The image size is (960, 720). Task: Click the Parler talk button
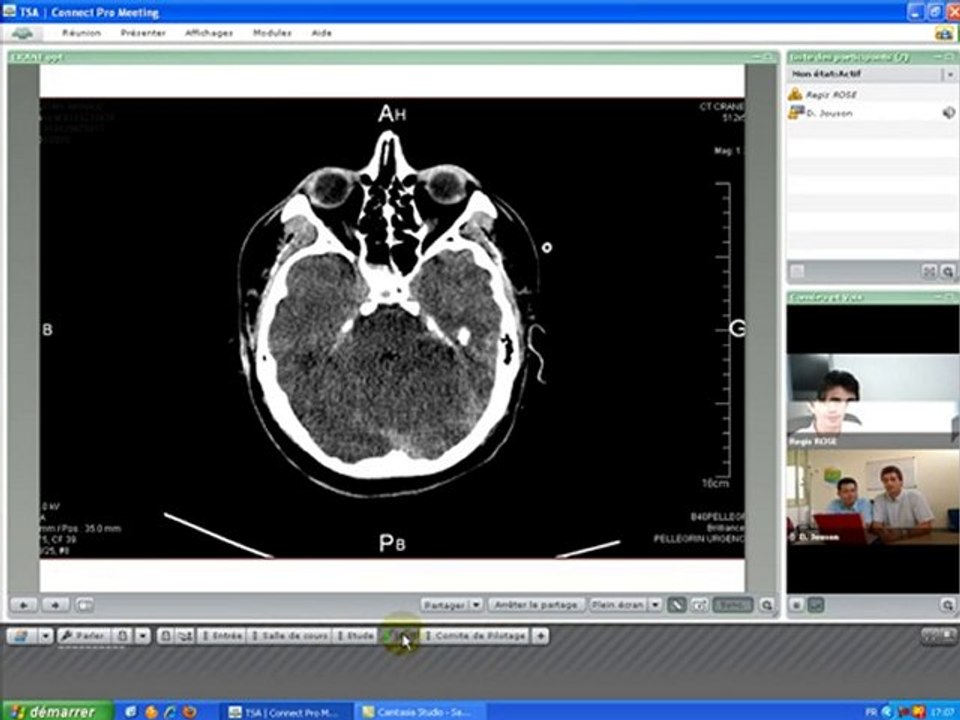84,636
